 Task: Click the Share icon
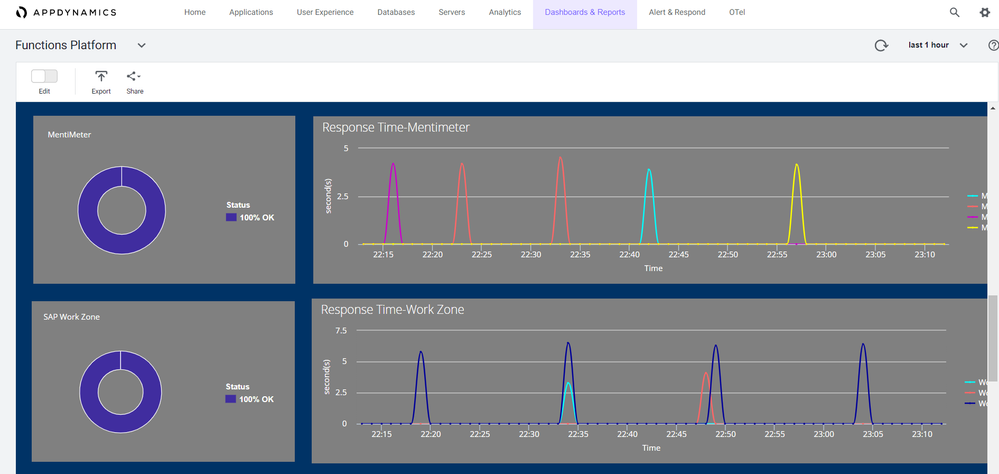click(x=134, y=77)
